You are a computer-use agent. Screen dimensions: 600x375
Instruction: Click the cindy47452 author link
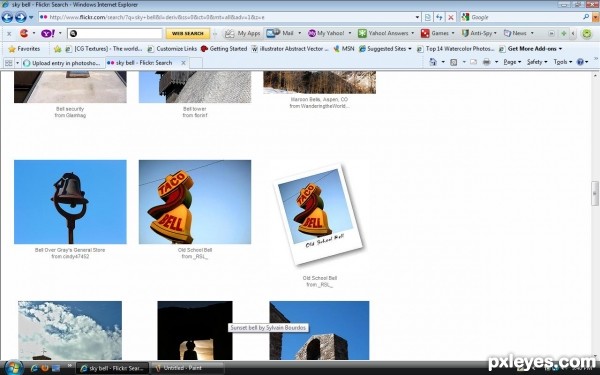click(x=75, y=256)
